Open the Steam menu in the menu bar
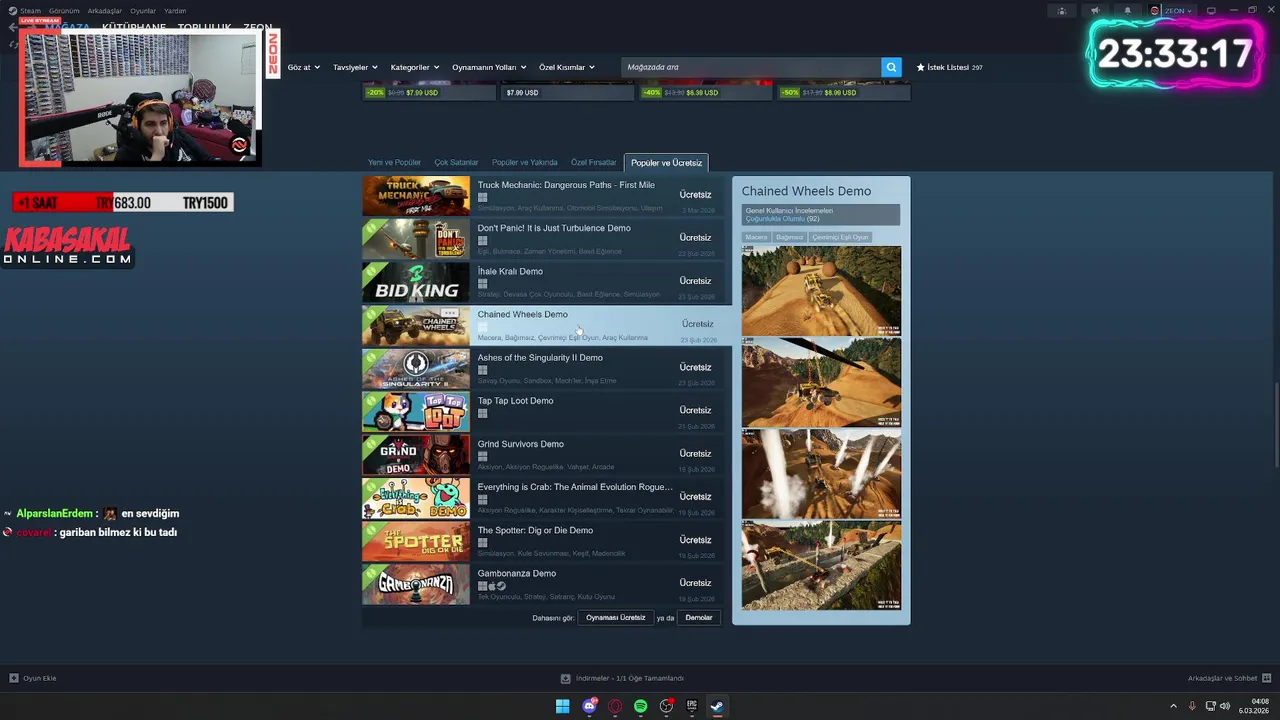This screenshot has width=1280, height=720. click(x=31, y=11)
